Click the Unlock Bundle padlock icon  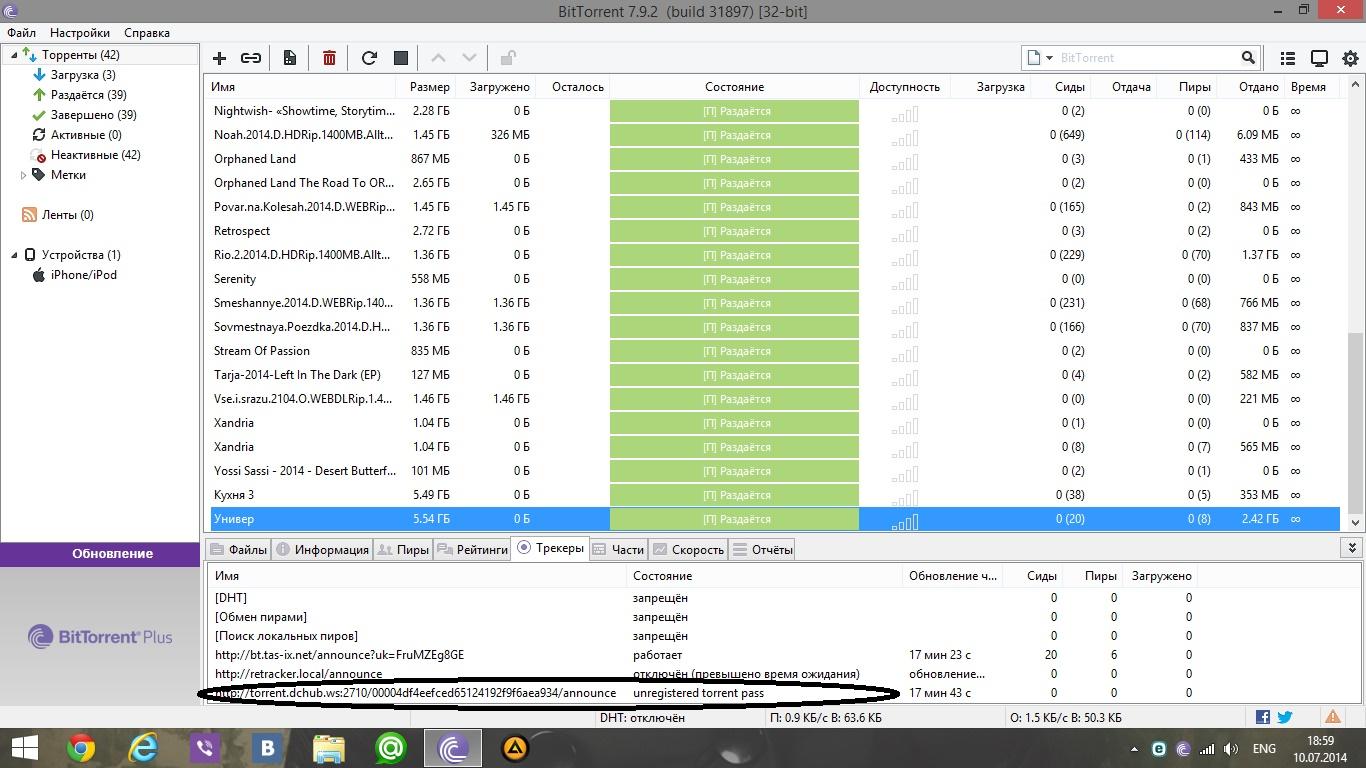[x=508, y=58]
